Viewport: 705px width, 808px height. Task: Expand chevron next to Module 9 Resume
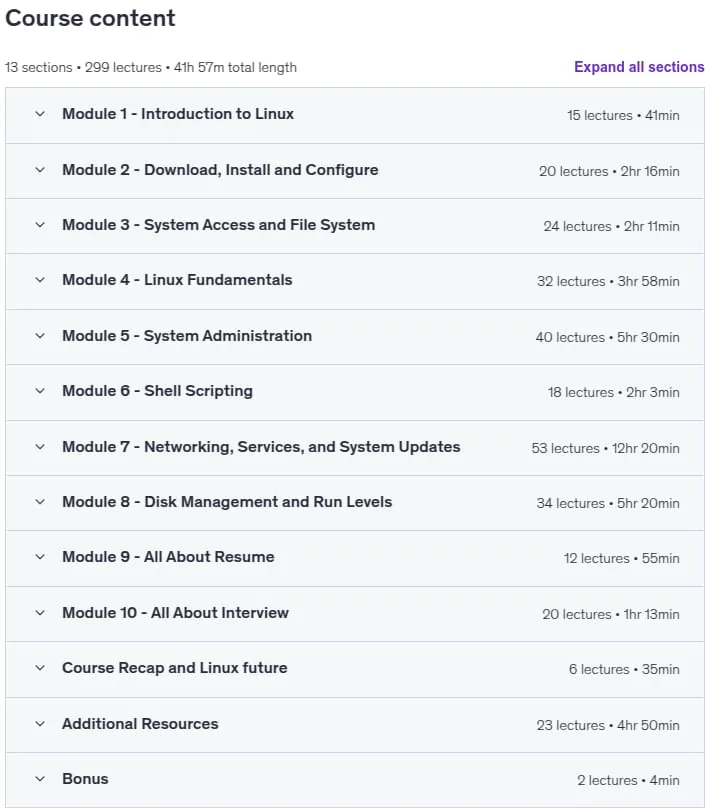click(40, 557)
